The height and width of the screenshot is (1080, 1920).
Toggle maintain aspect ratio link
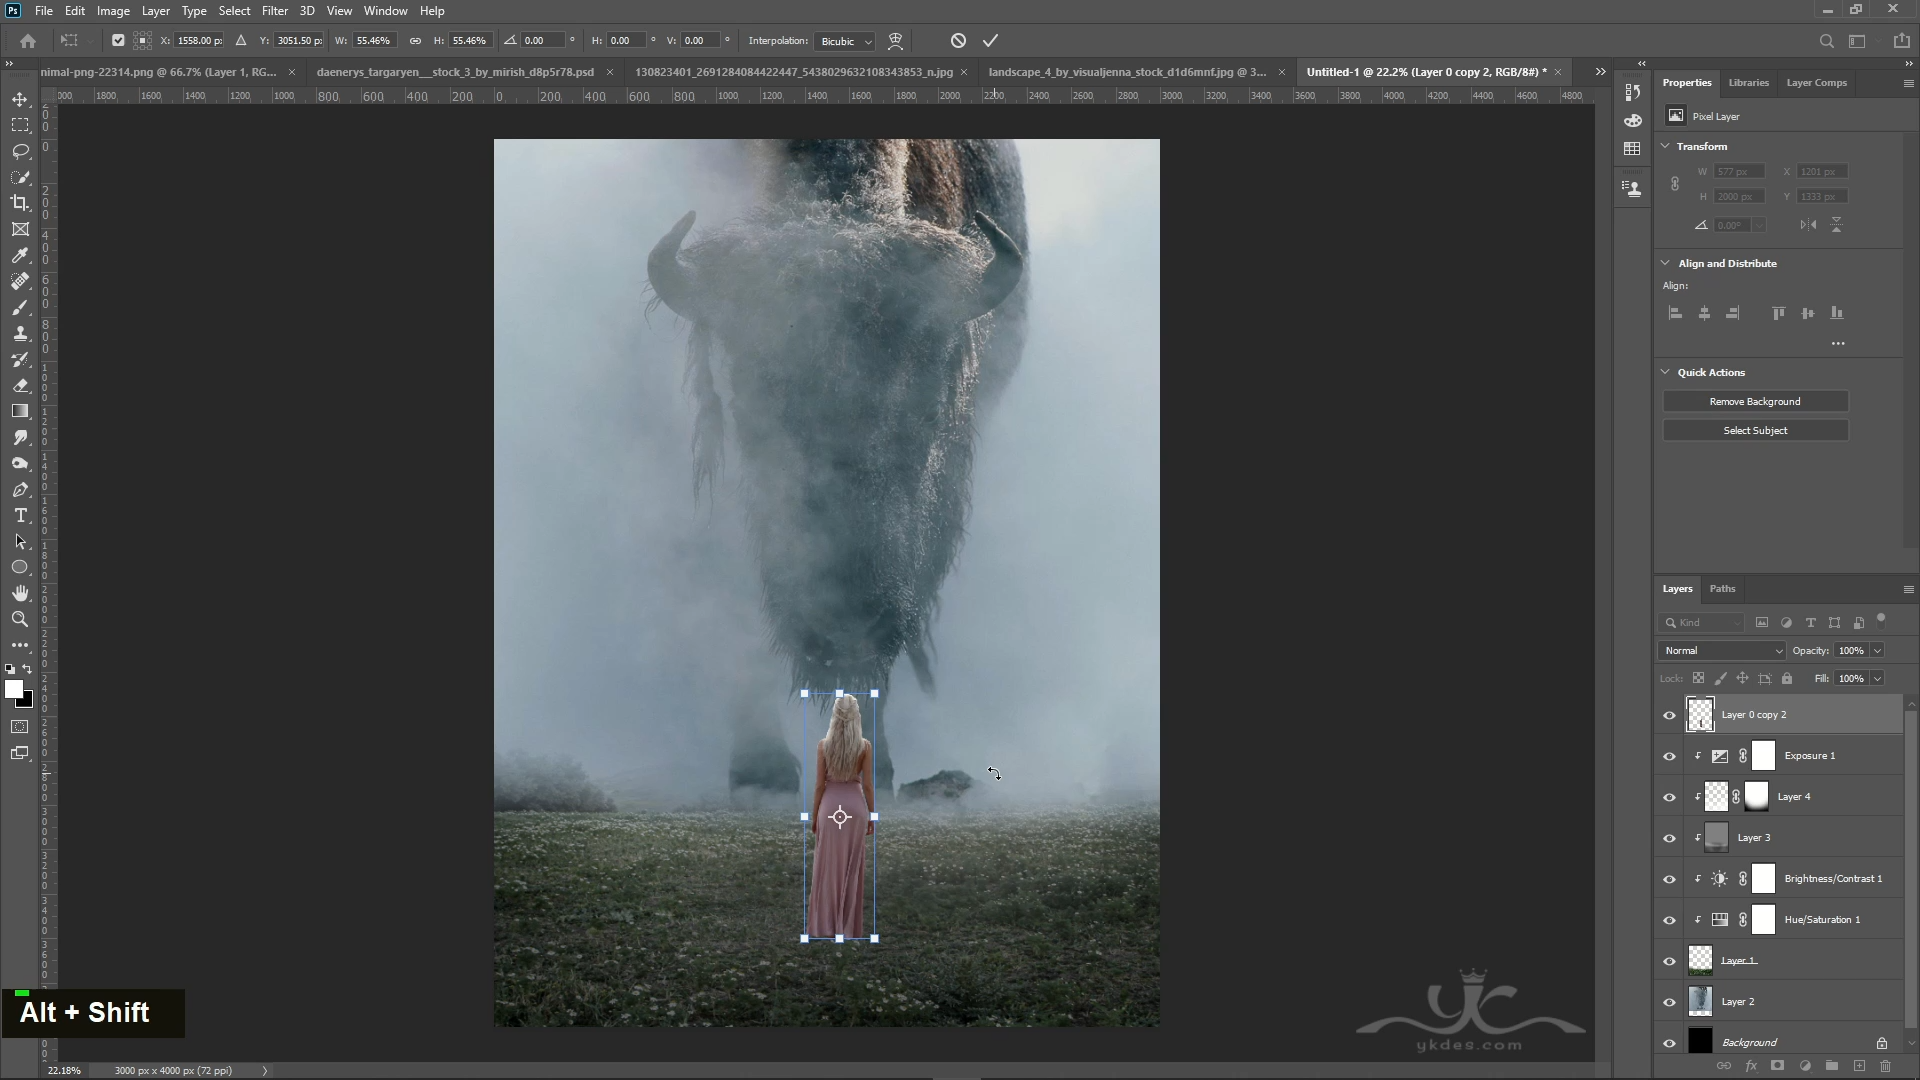click(415, 41)
